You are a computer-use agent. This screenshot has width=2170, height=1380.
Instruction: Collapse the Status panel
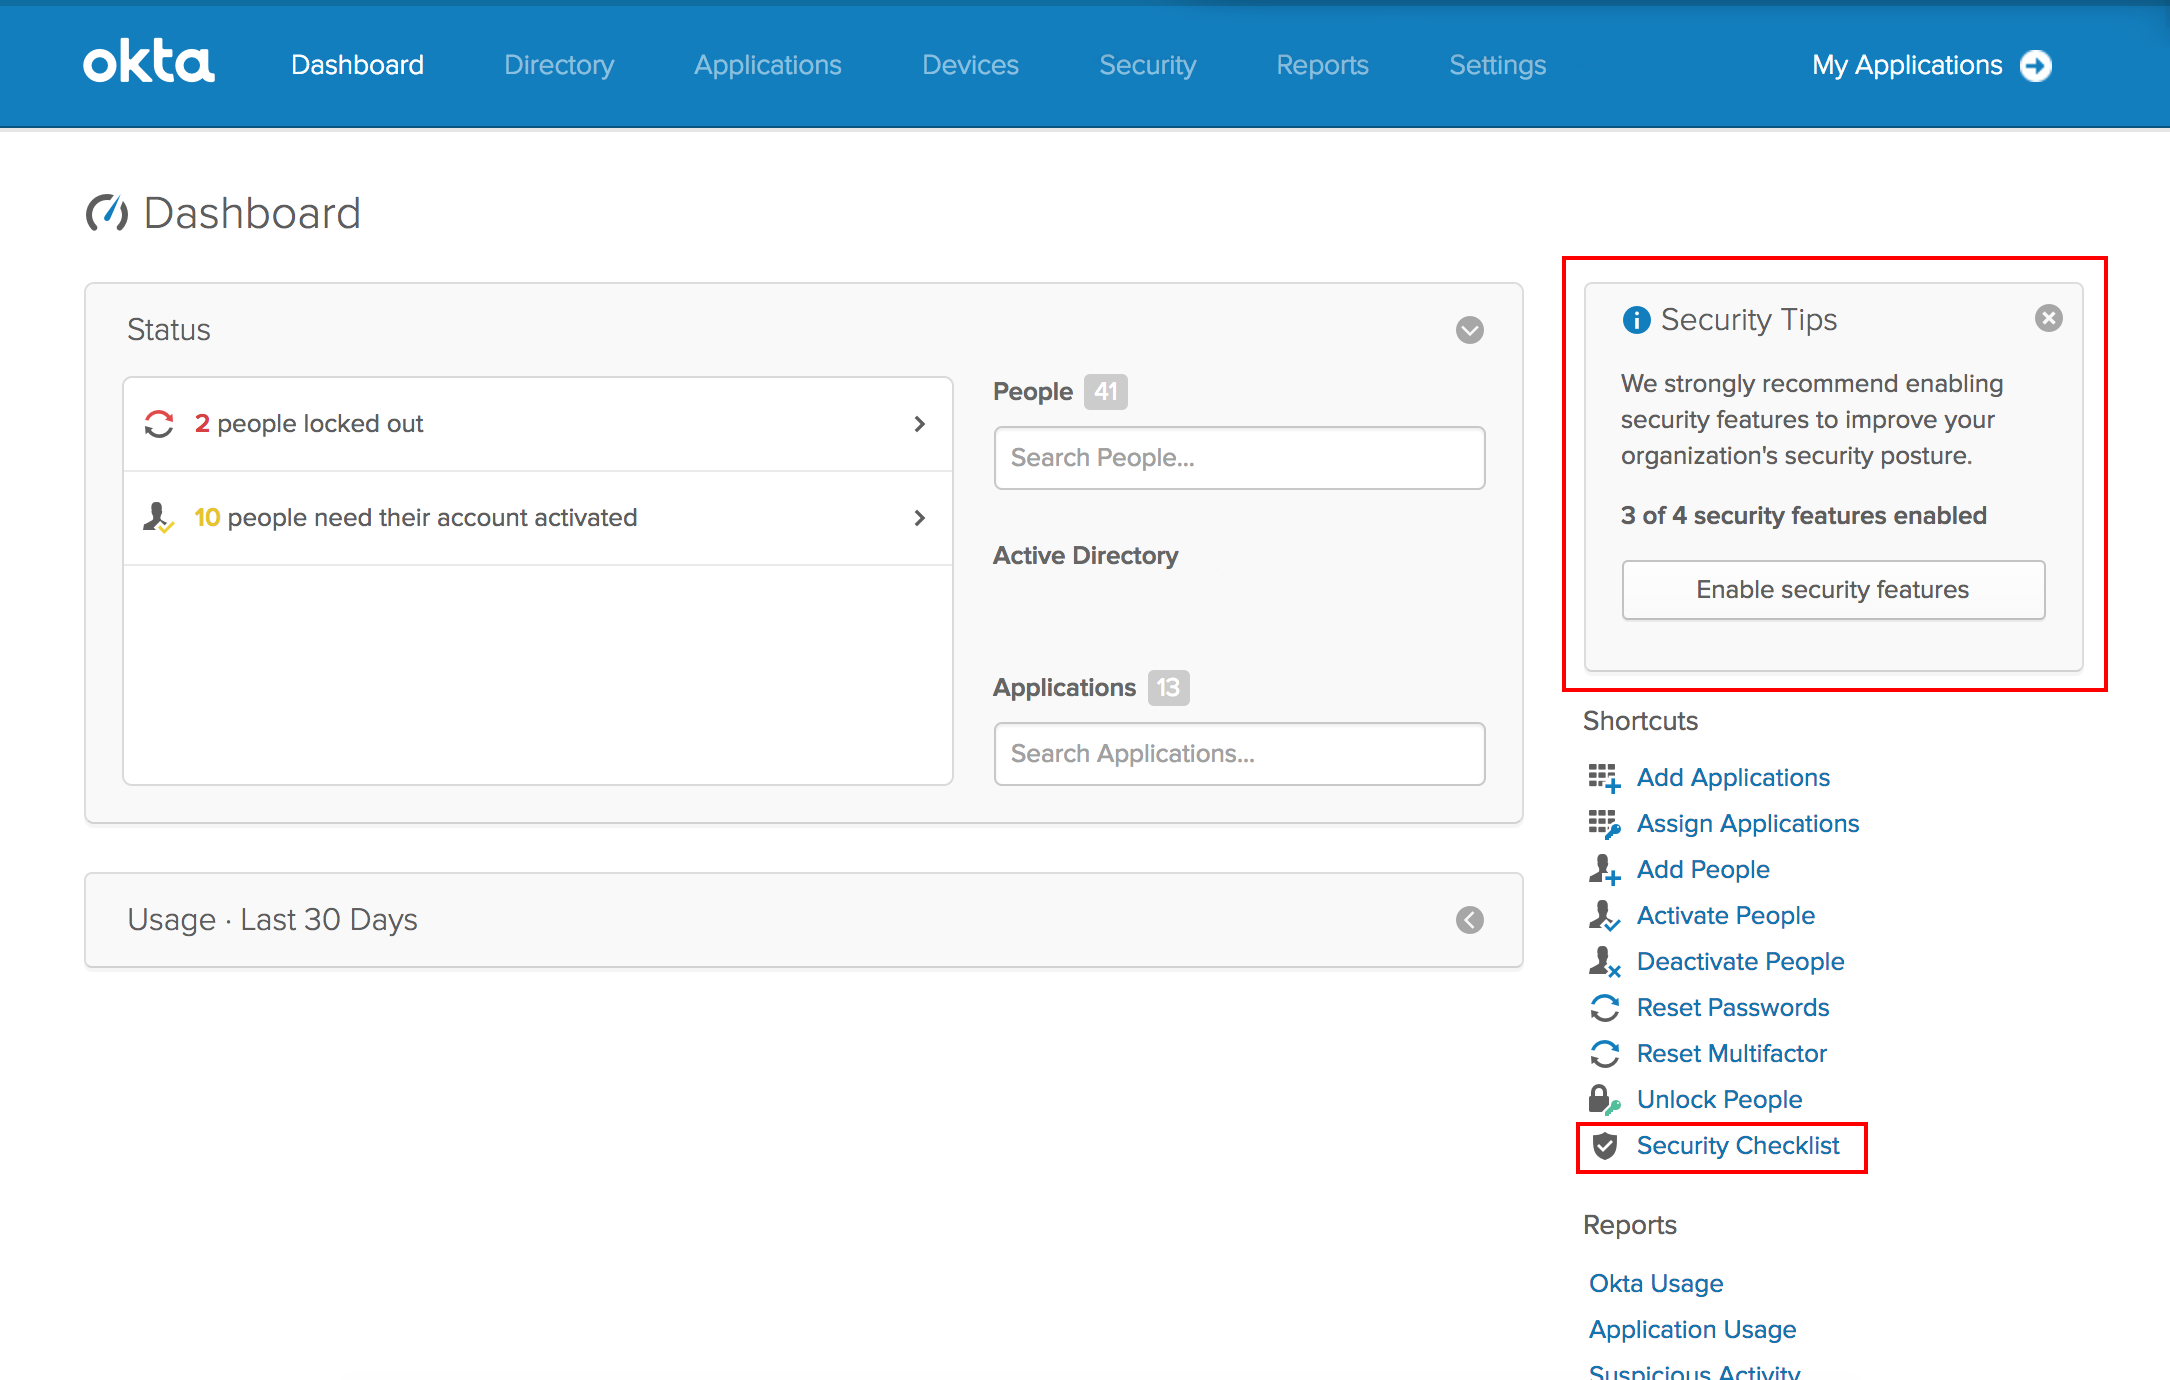tap(1469, 330)
